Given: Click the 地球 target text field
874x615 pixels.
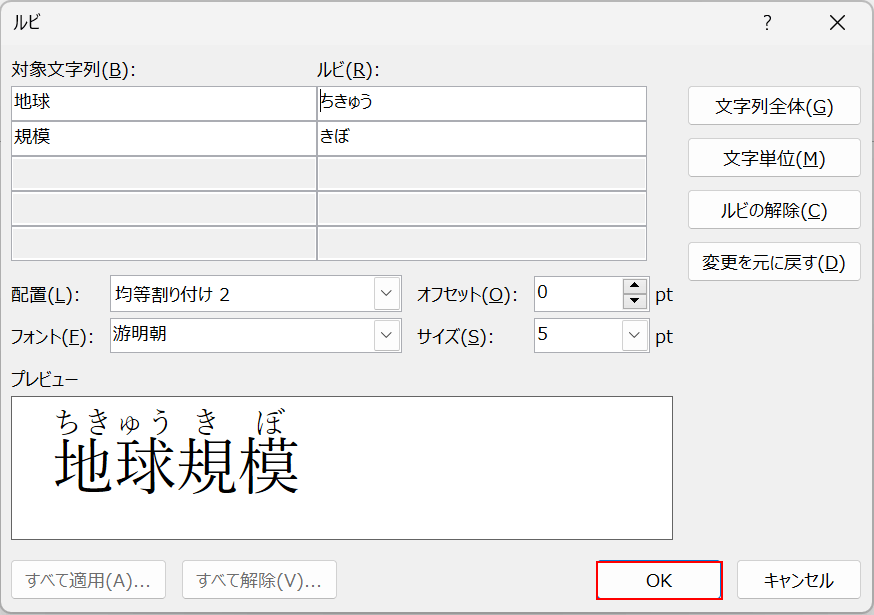Looking at the screenshot, I should click(x=163, y=103).
